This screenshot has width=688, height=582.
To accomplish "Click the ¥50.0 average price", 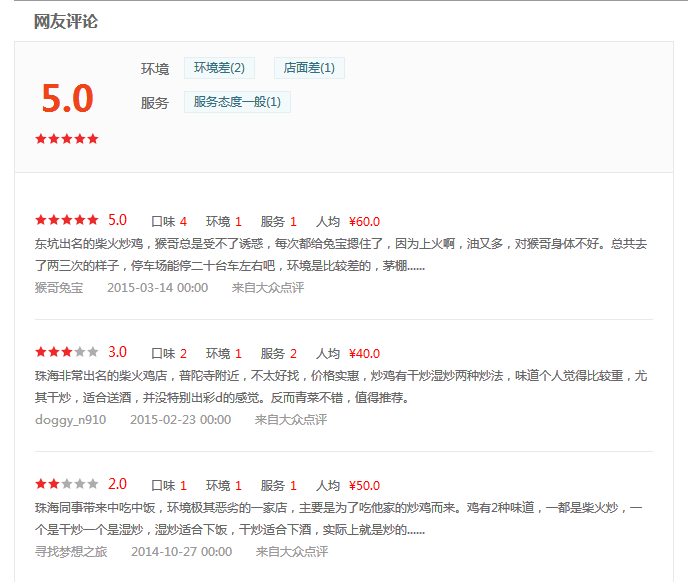I will pyautogui.click(x=364, y=486).
